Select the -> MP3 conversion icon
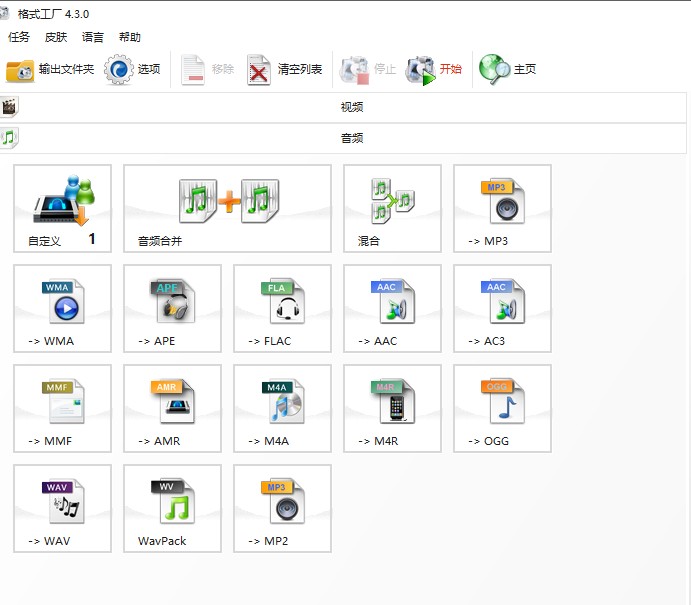This screenshot has height=605, width=691. coord(502,208)
